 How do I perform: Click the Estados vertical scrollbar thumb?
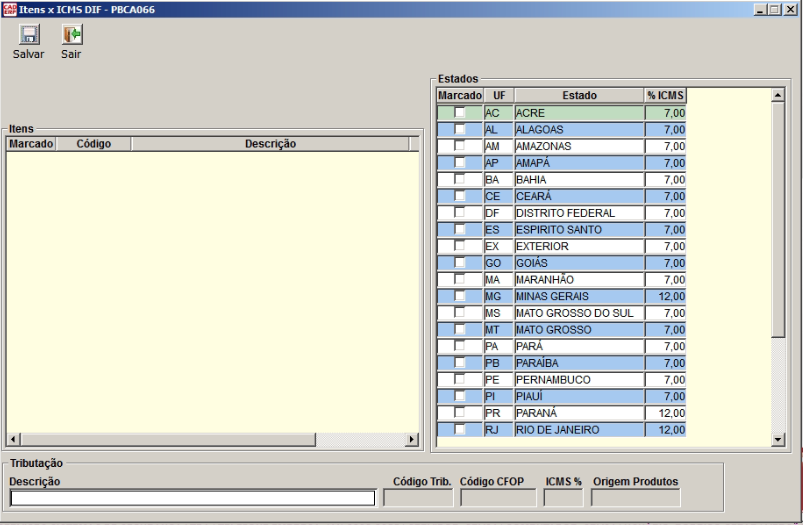point(778,219)
